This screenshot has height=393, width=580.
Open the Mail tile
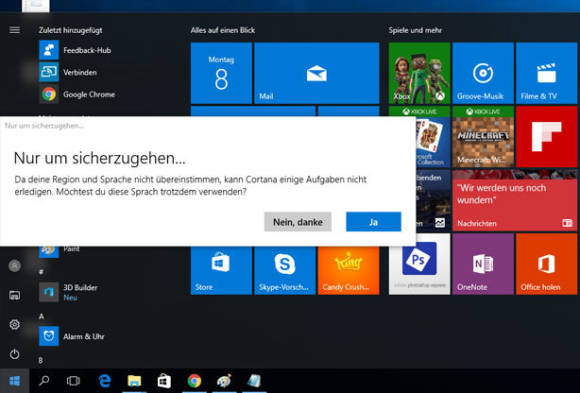317,73
